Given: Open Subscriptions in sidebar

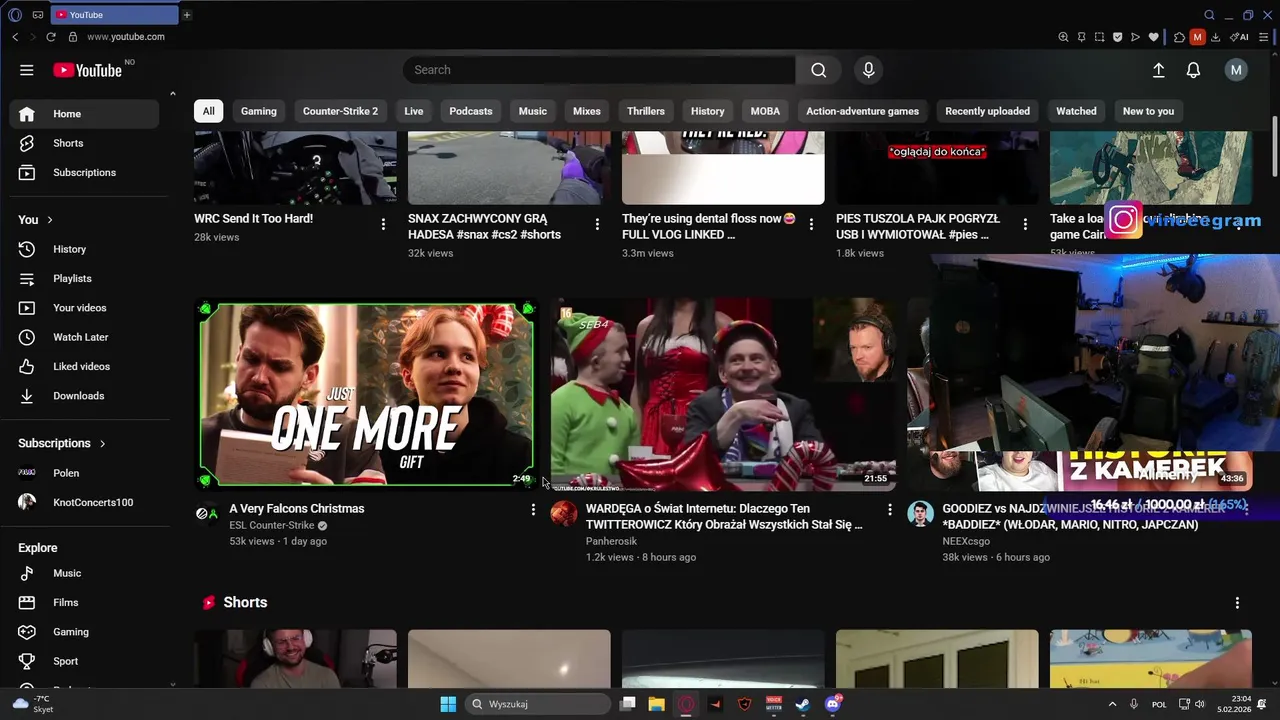Looking at the screenshot, I should point(84,172).
